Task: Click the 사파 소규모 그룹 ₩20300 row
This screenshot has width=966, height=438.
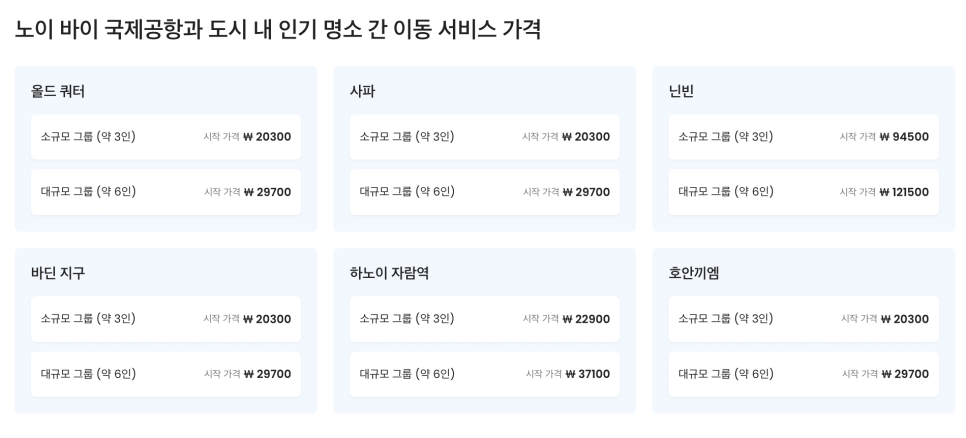Action: pos(485,137)
